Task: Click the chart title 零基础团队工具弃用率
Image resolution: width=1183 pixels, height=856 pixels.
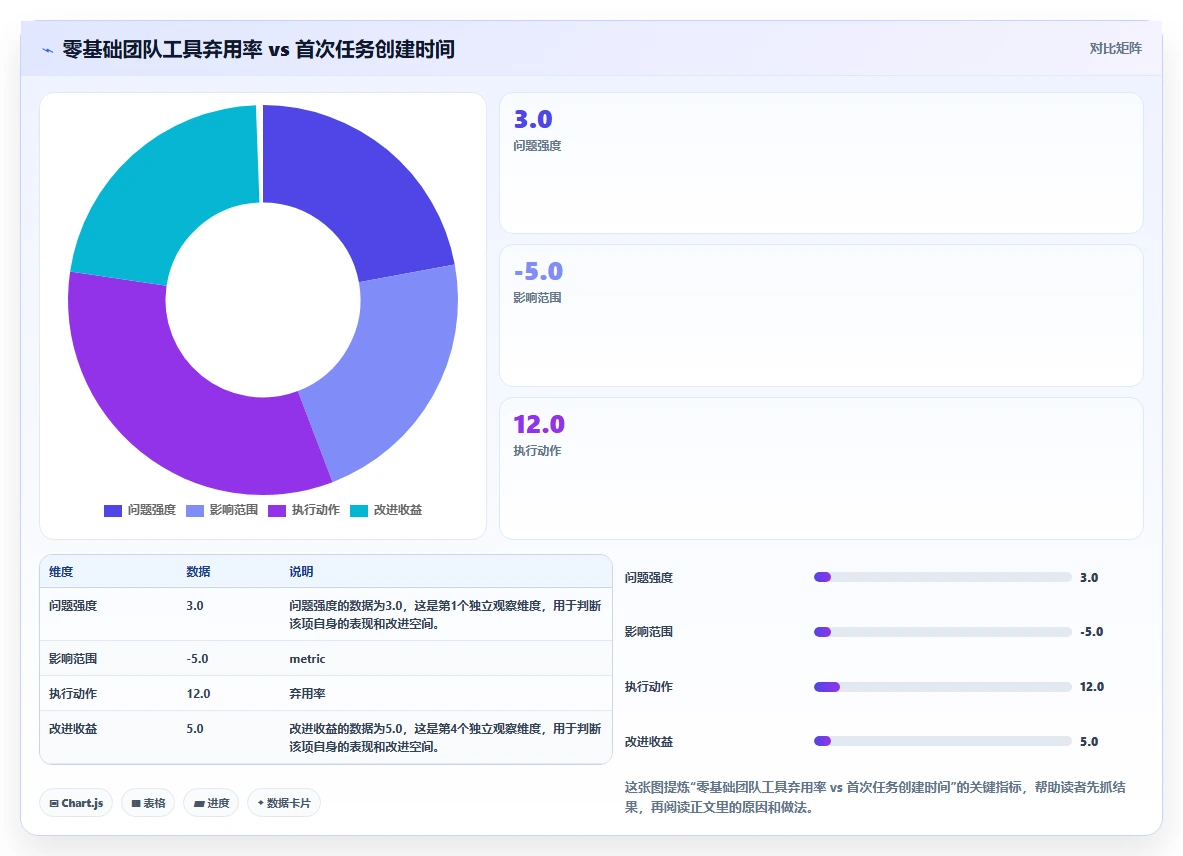Action: pyautogui.click(x=162, y=50)
